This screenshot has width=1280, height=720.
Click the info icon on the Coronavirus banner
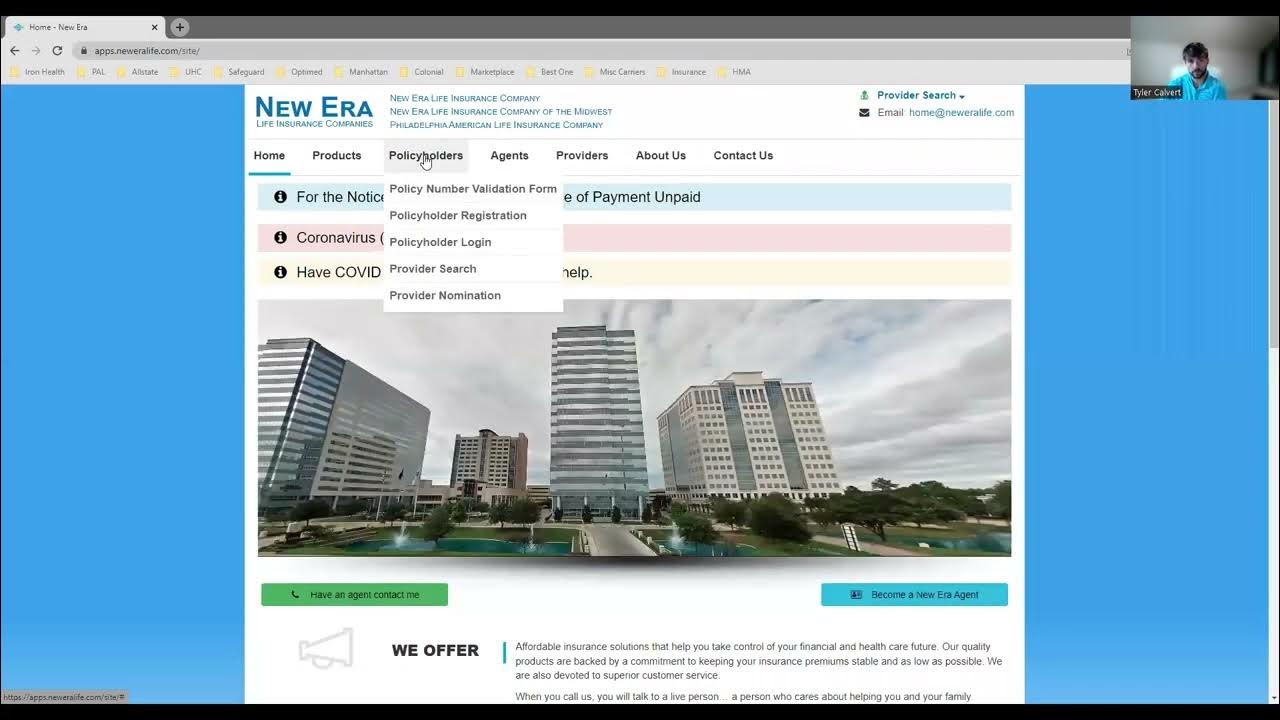tap(280, 238)
